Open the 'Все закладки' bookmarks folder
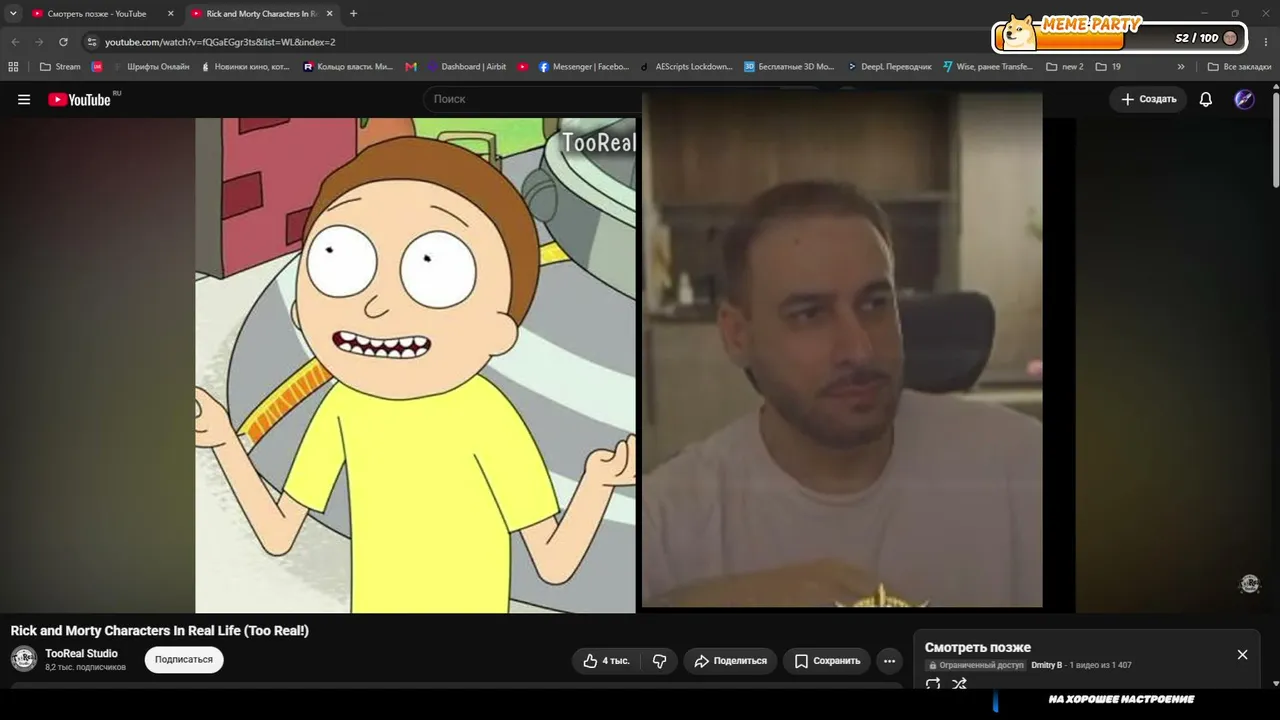This screenshot has height=720, width=1280. point(1240,67)
